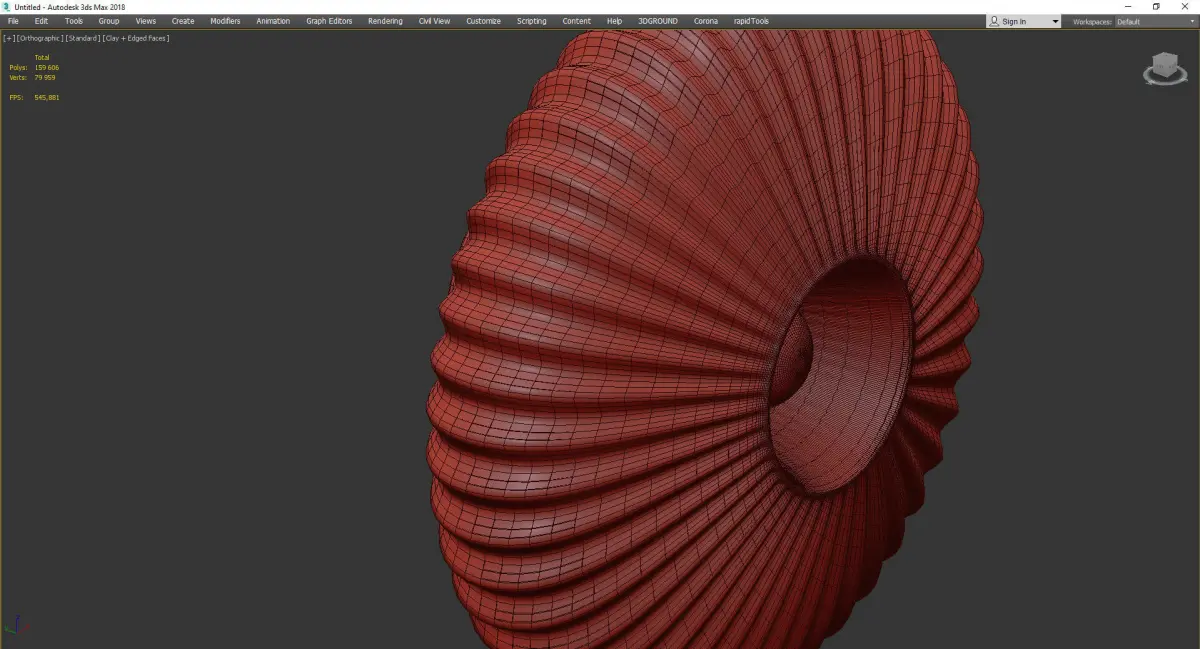Open the Clay + Edged Faces shading menu

click(x=135, y=38)
